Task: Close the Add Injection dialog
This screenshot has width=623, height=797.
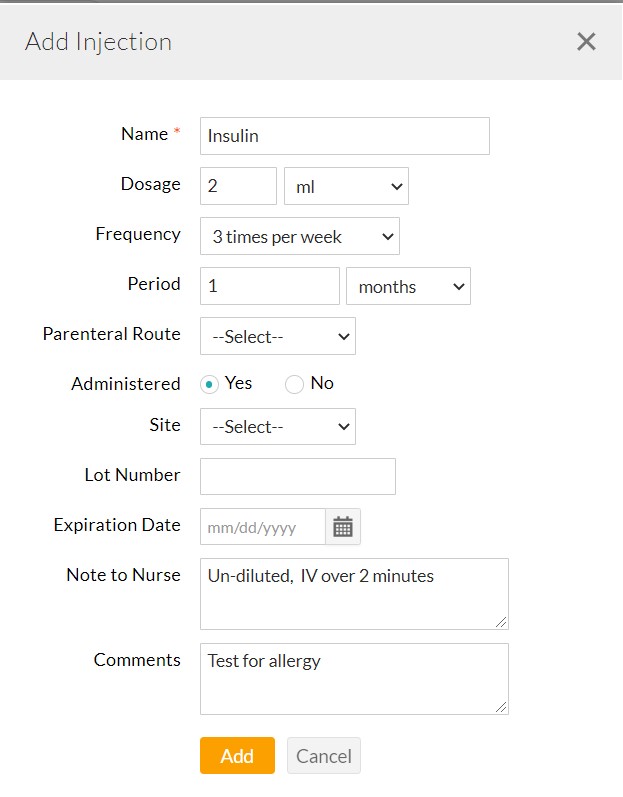Action: (x=586, y=41)
